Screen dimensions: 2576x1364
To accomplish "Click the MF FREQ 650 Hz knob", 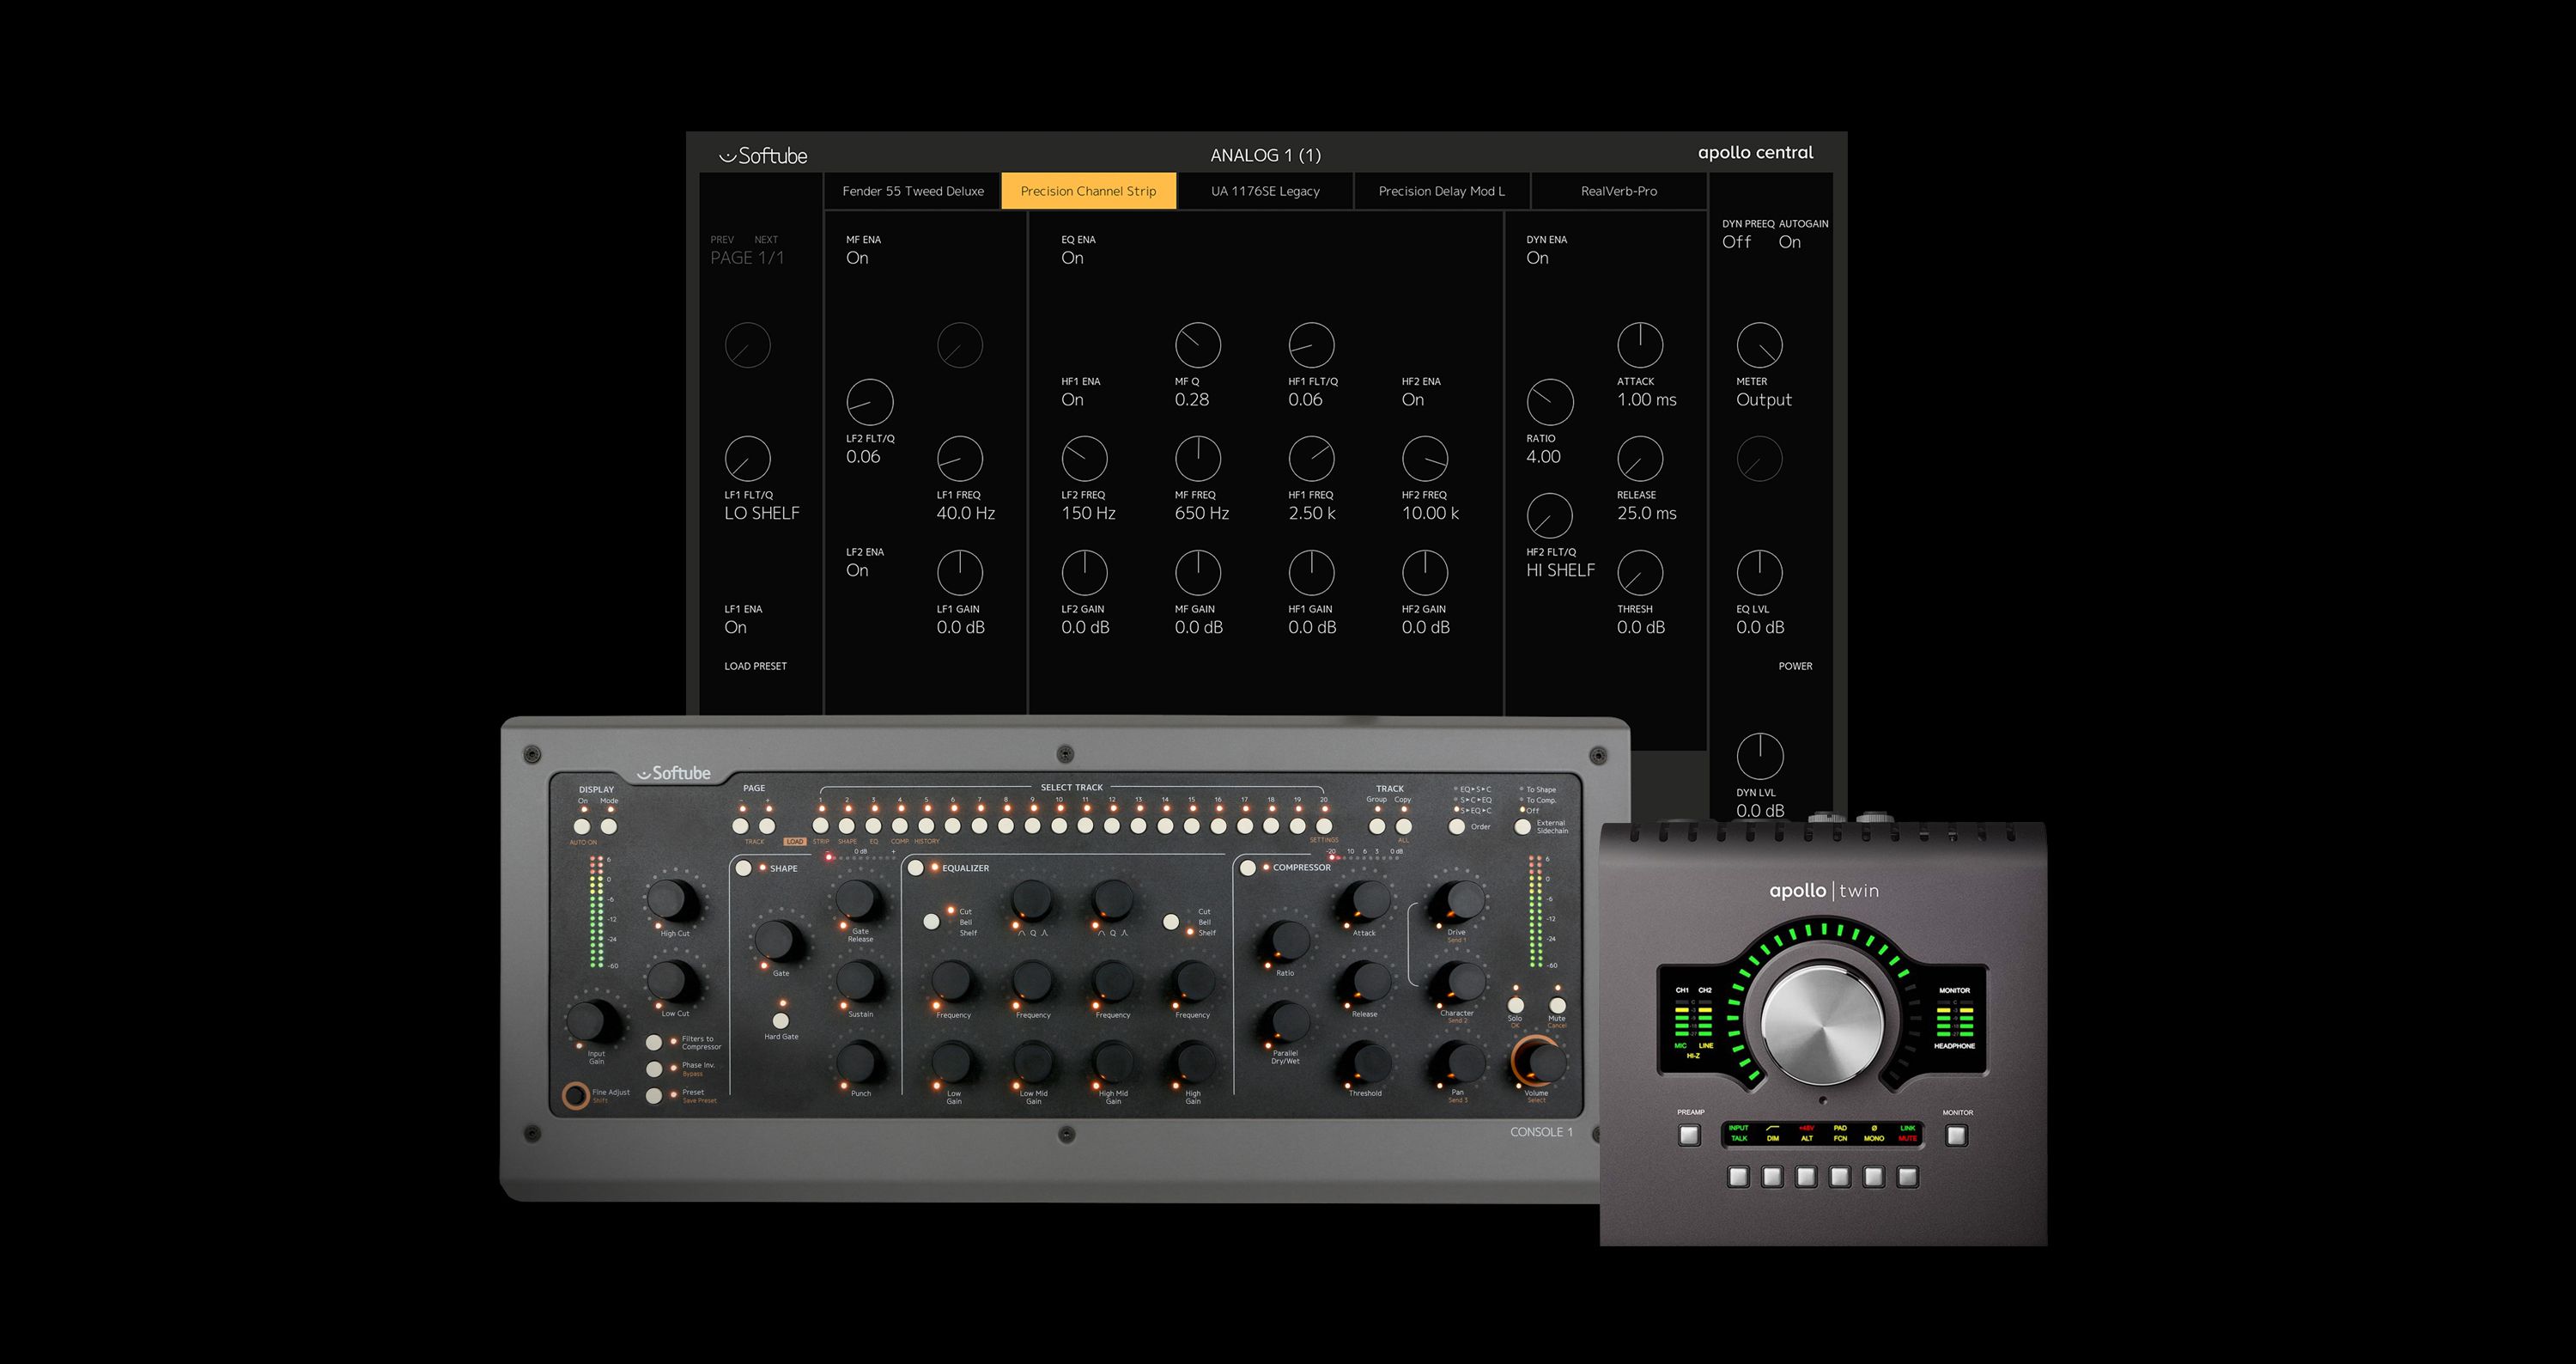I will tap(1197, 459).
